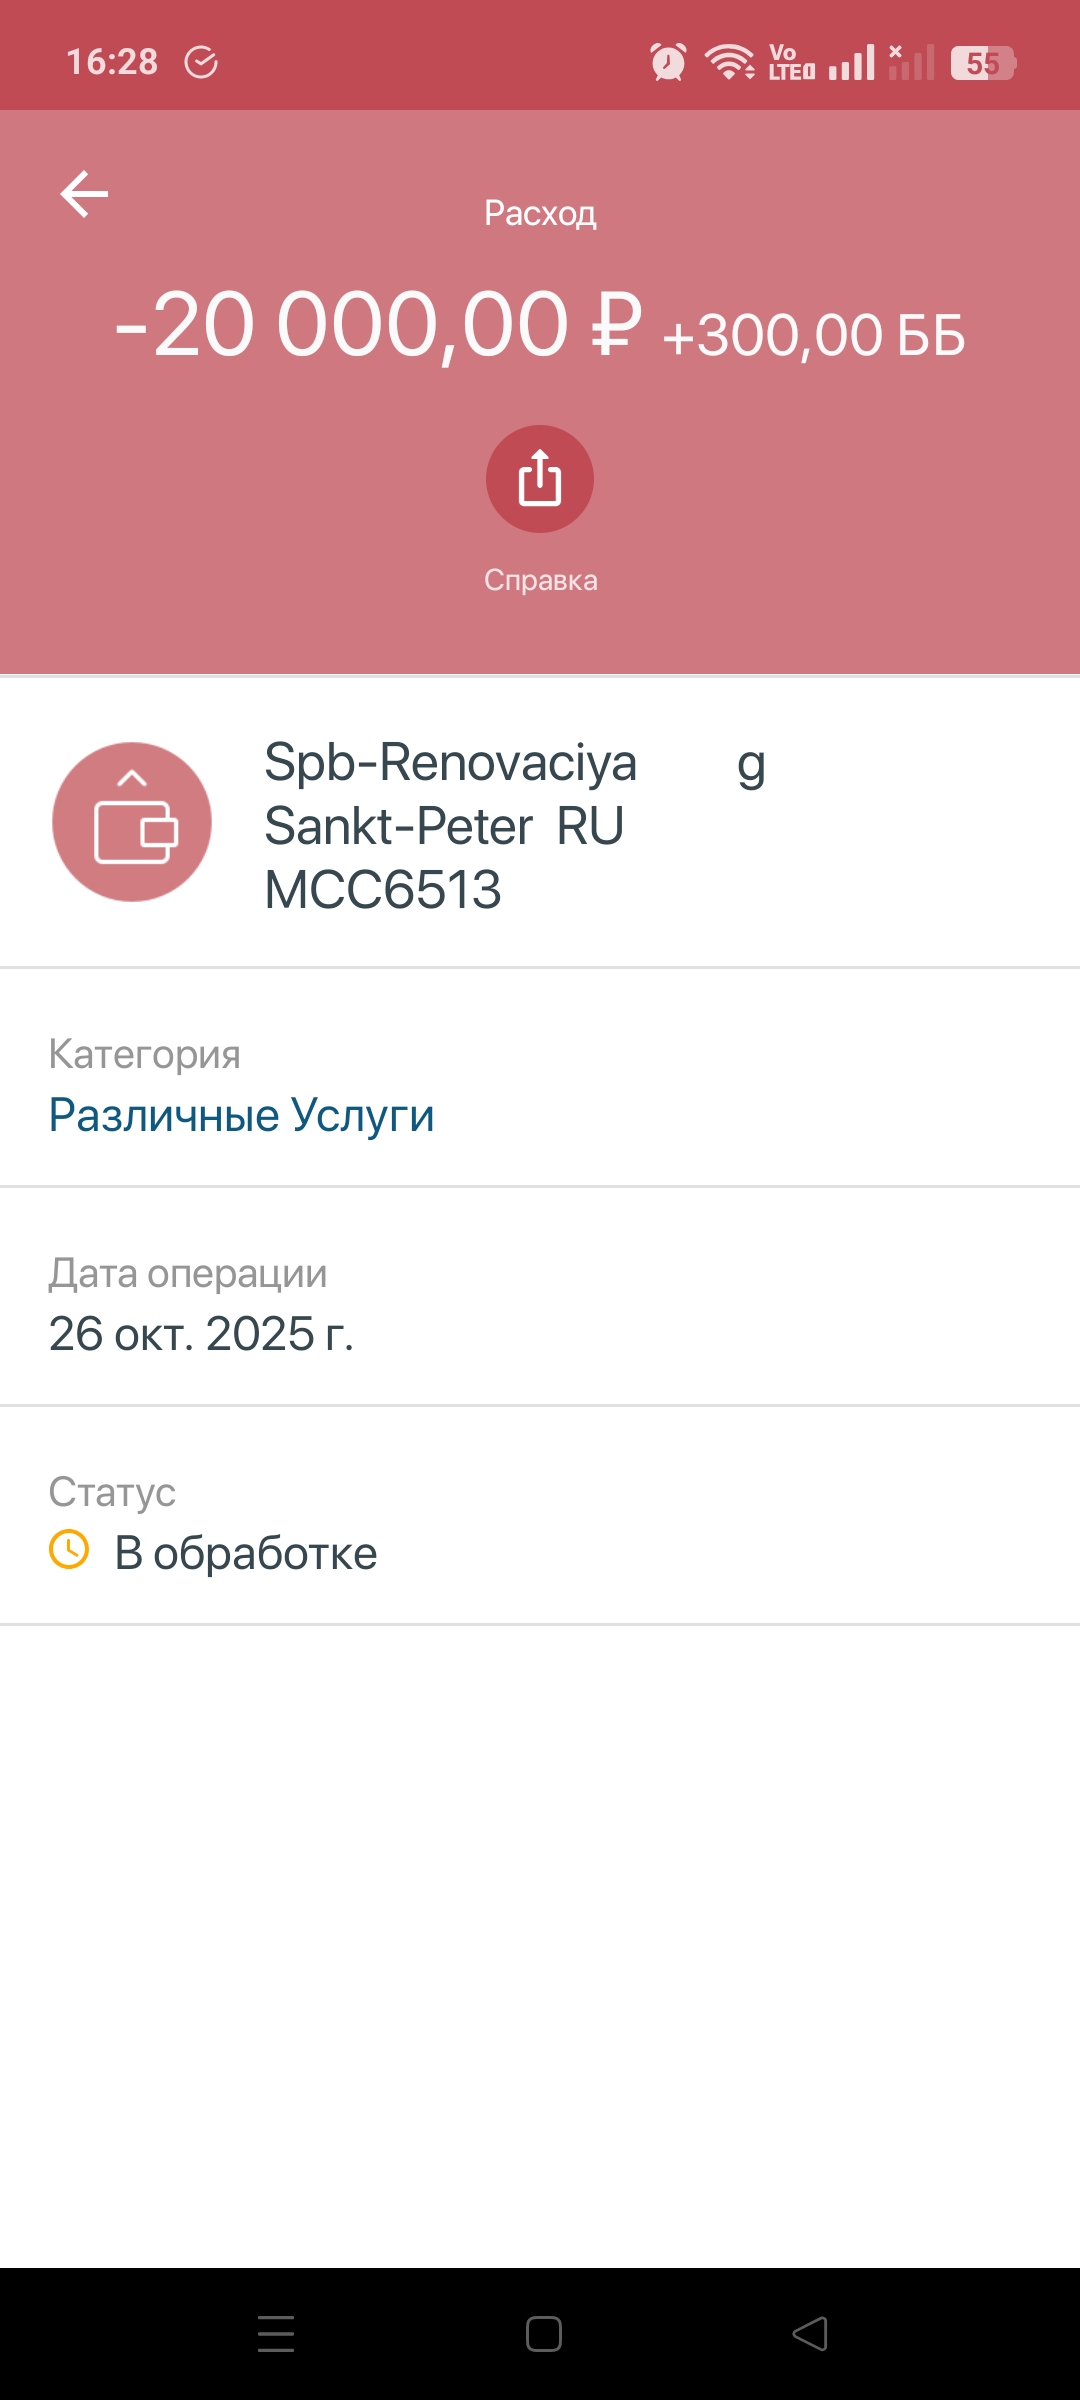
Task: Tap the Wi-Fi status bar icon
Action: click(x=730, y=62)
